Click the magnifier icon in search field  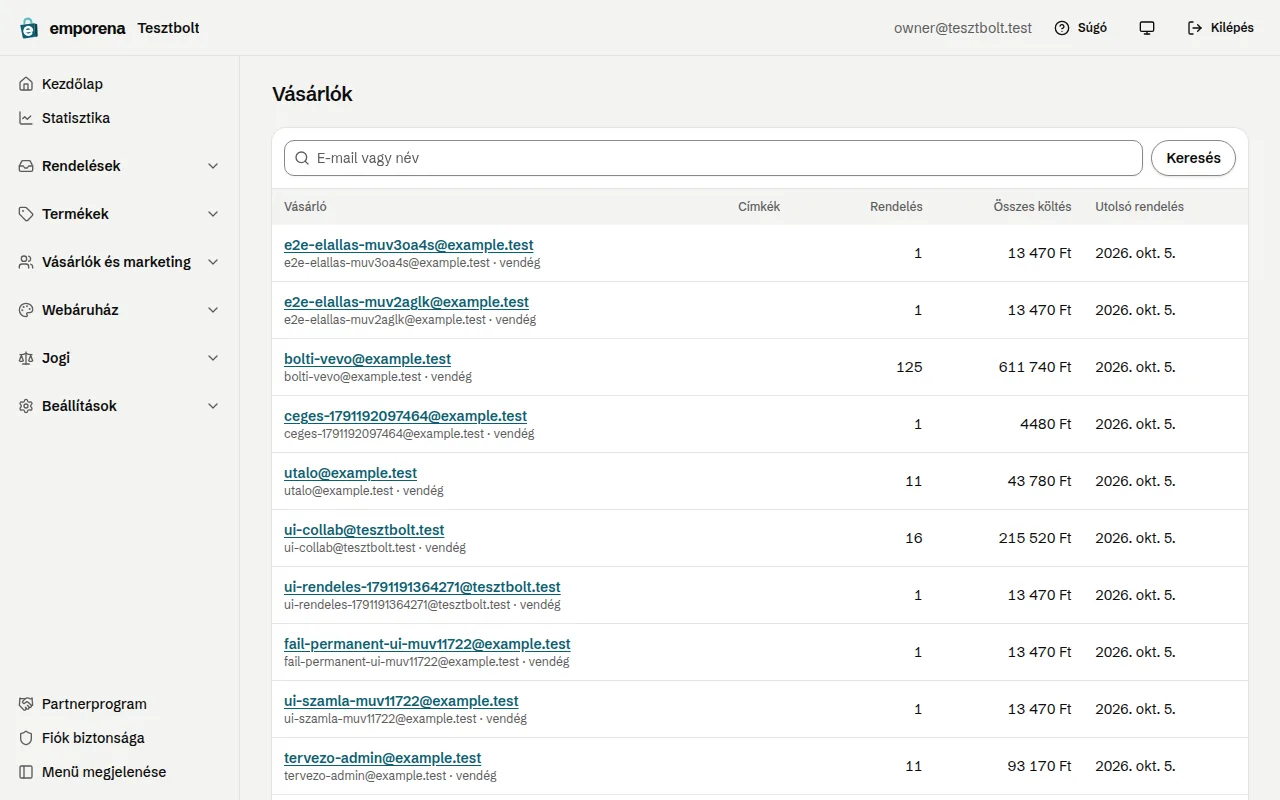302,158
